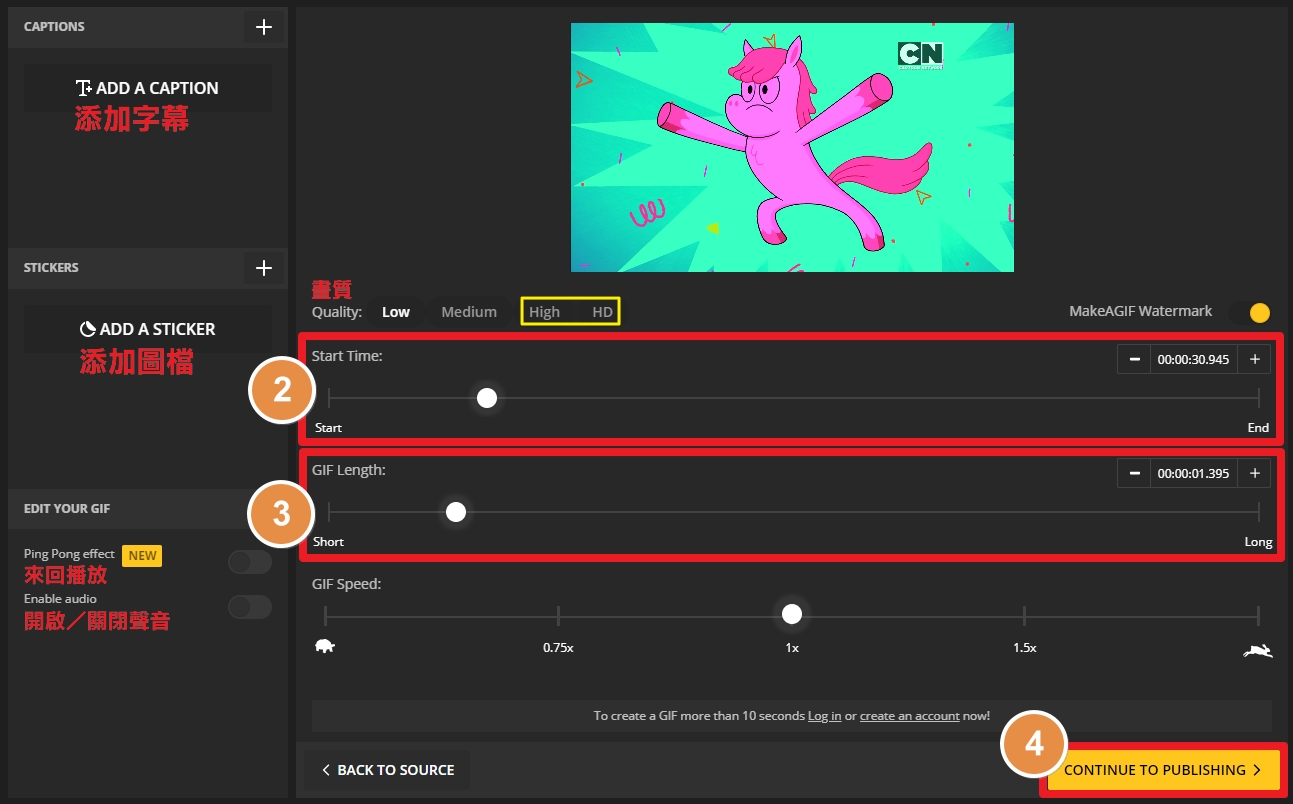1293x804 pixels.
Task: Click the GIF Length value field
Action: (x=1194, y=473)
